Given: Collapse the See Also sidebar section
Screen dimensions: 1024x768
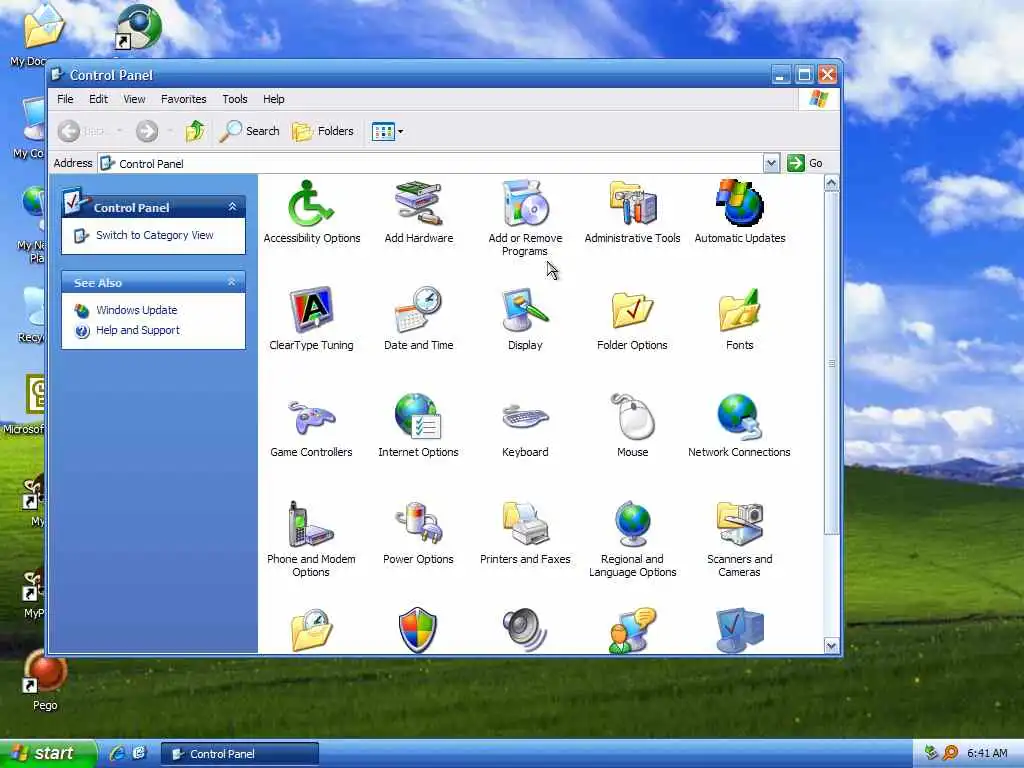Looking at the screenshot, I should tap(232, 282).
